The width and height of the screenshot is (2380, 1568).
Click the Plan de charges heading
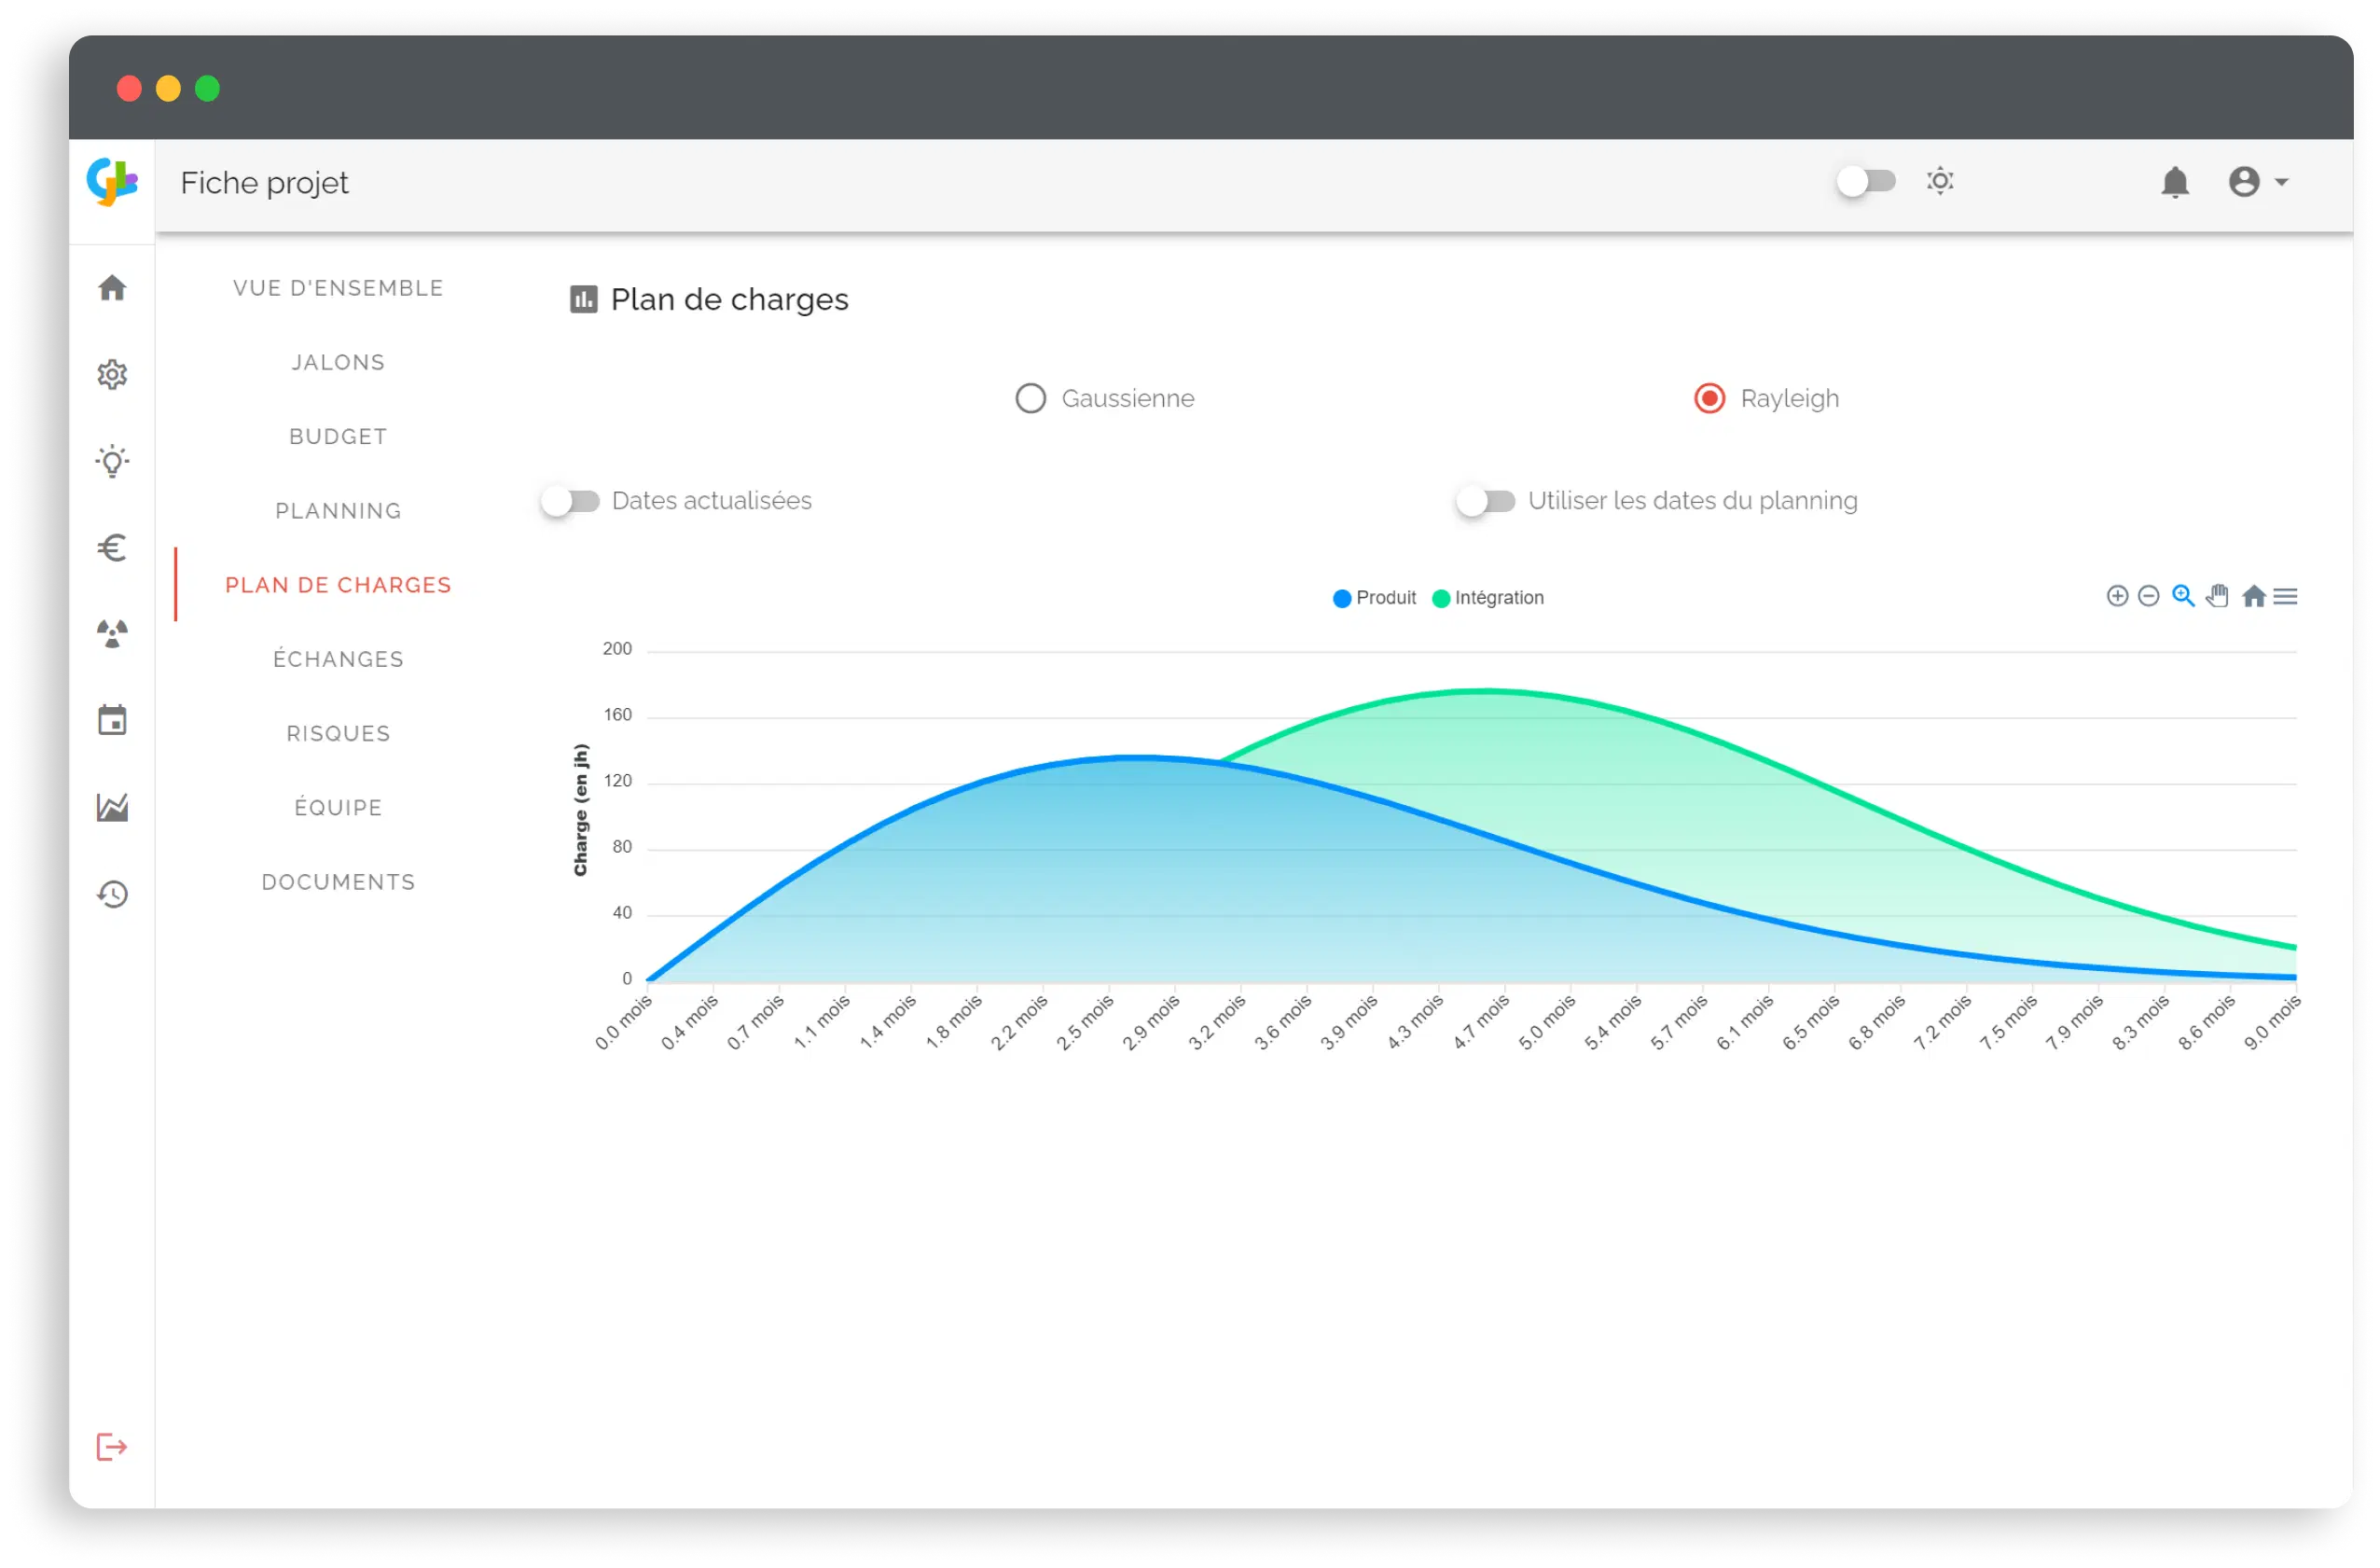(x=729, y=299)
